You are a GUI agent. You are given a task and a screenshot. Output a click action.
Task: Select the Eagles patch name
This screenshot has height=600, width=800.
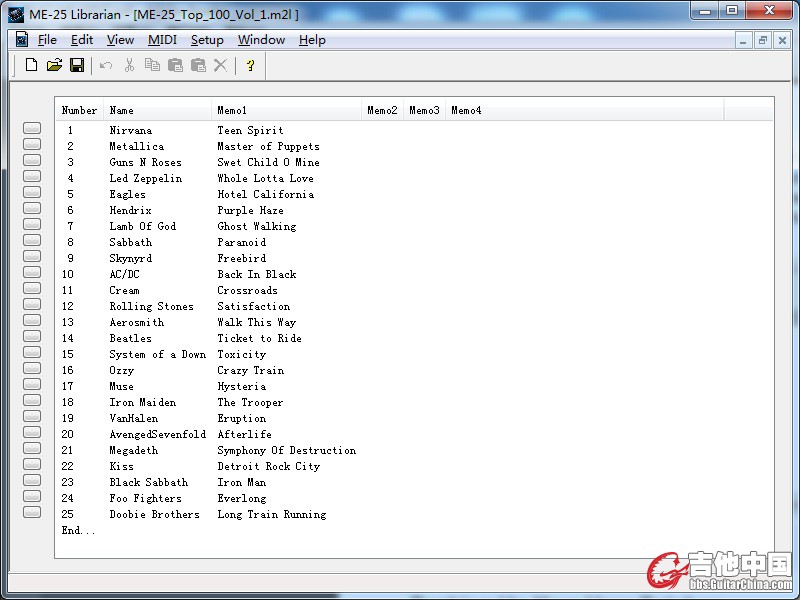coord(128,194)
